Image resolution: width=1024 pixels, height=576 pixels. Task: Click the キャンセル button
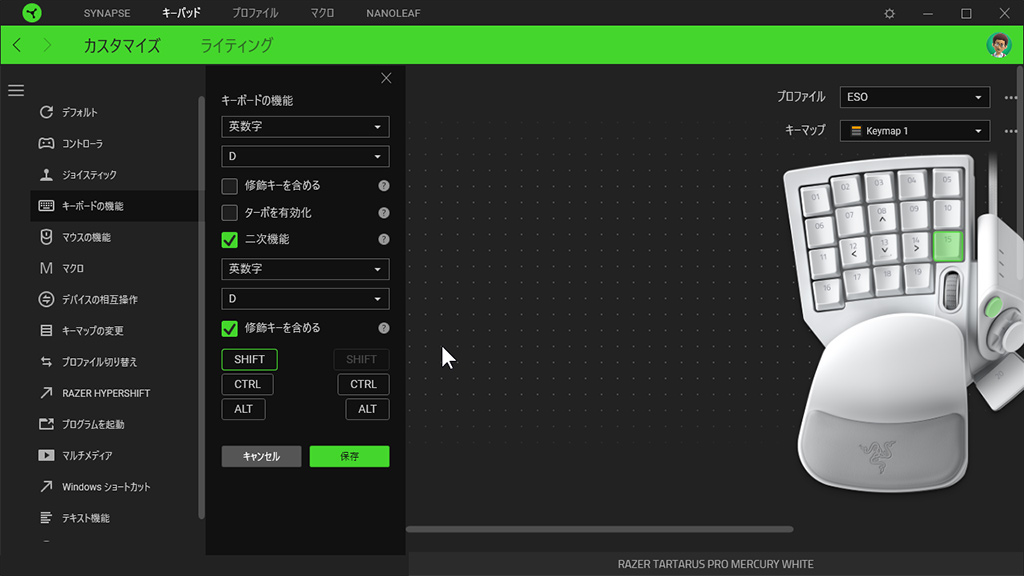point(261,456)
